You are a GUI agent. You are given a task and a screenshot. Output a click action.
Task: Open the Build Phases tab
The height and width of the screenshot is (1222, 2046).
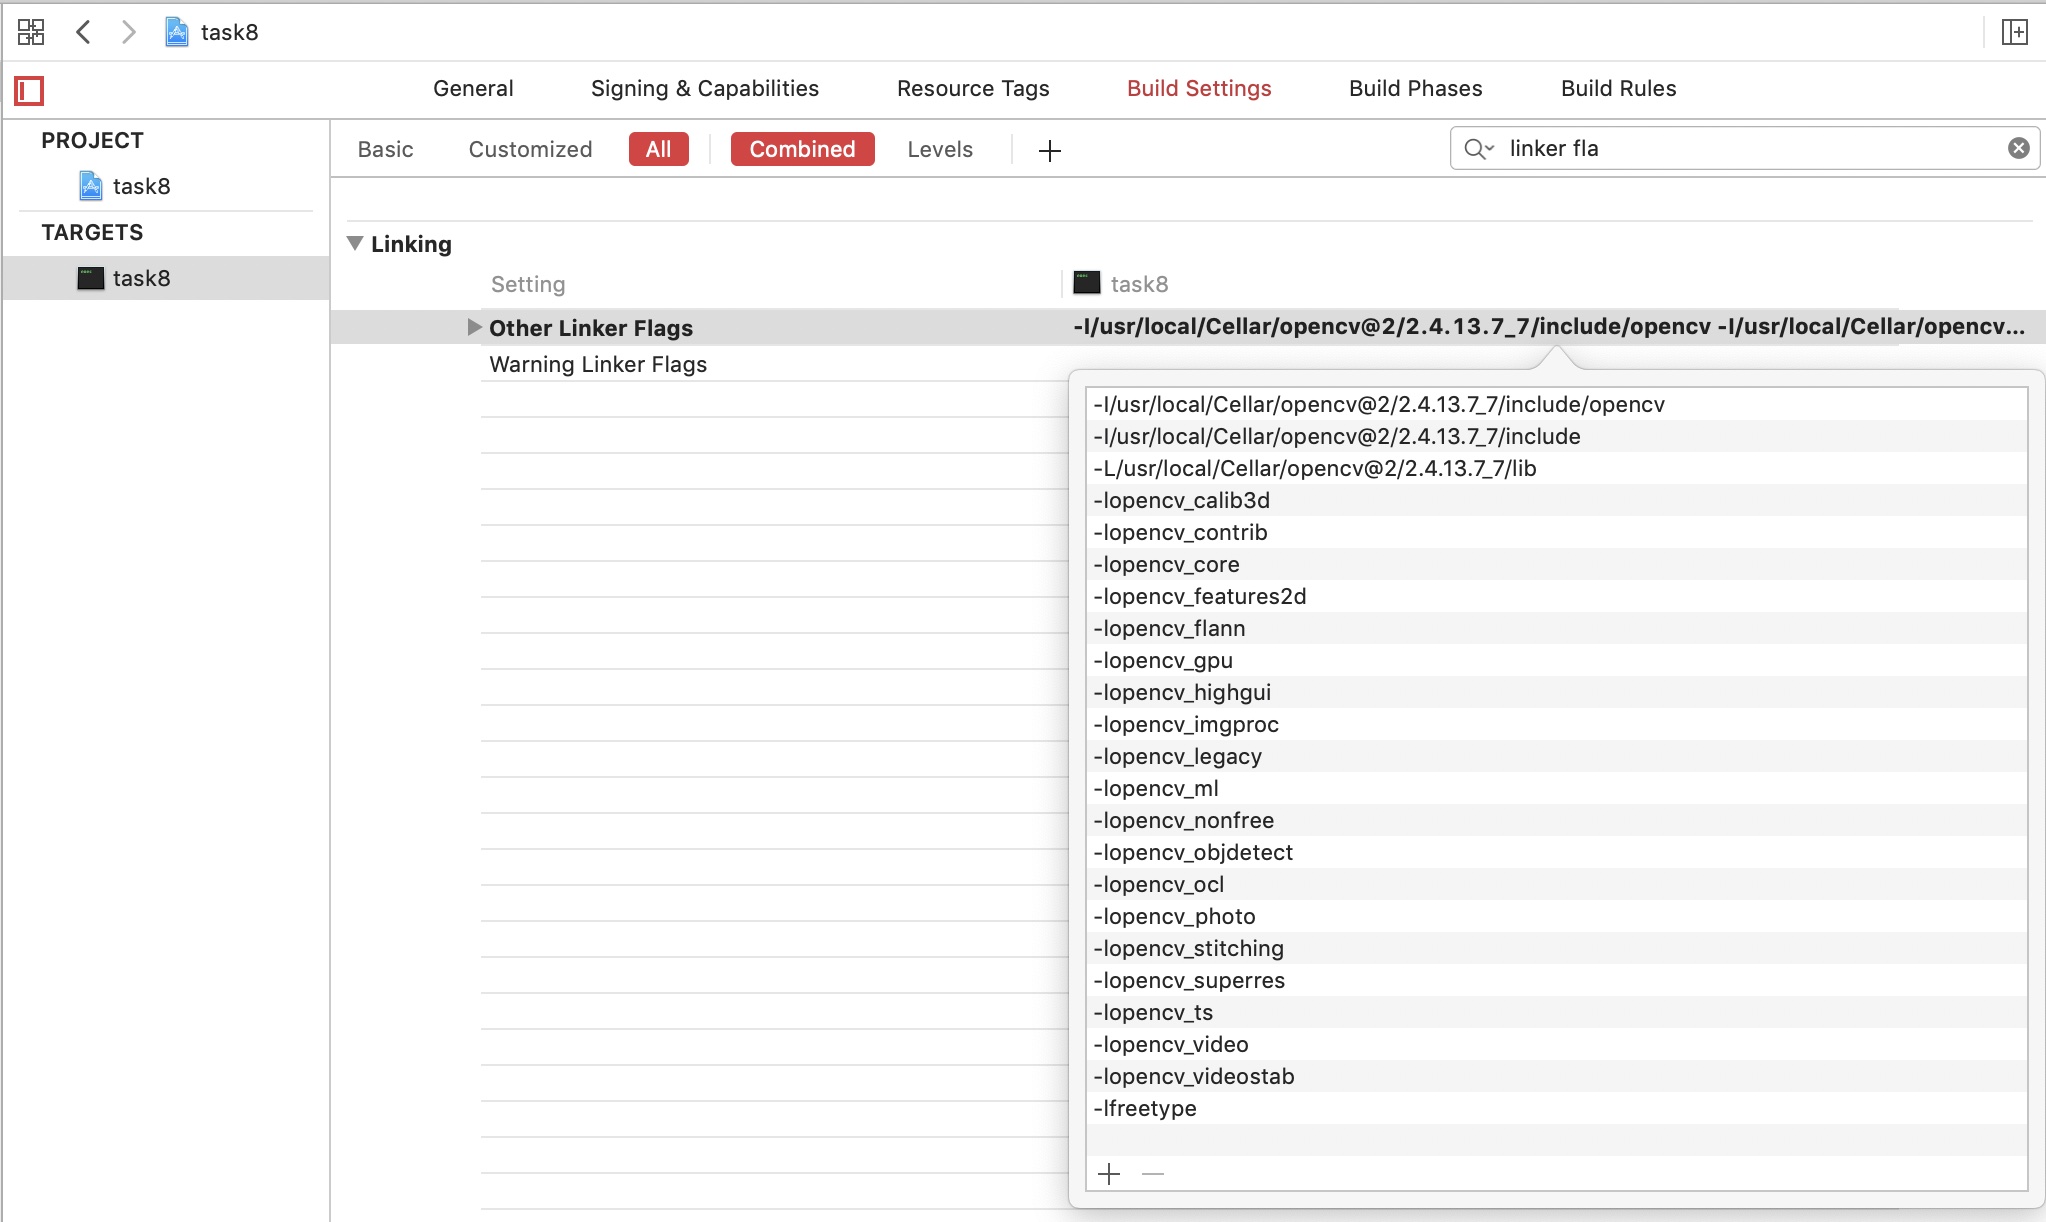(1415, 88)
